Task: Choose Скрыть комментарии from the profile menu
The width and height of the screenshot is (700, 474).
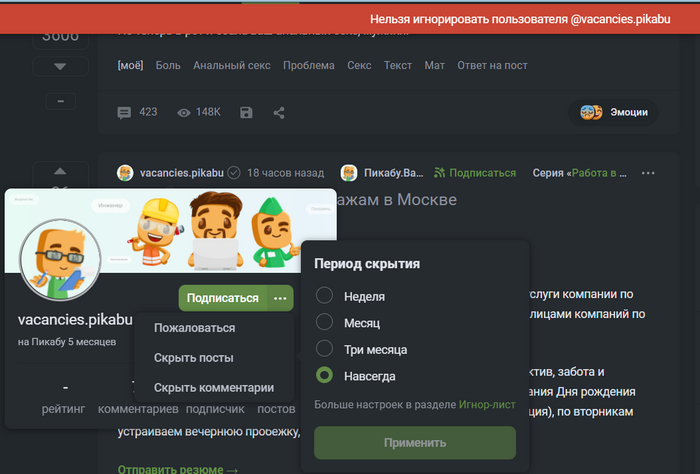Action: (x=214, y=387)
